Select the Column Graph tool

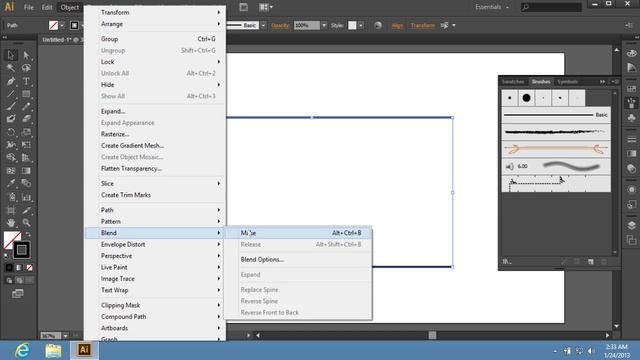(x=26, y=197)
